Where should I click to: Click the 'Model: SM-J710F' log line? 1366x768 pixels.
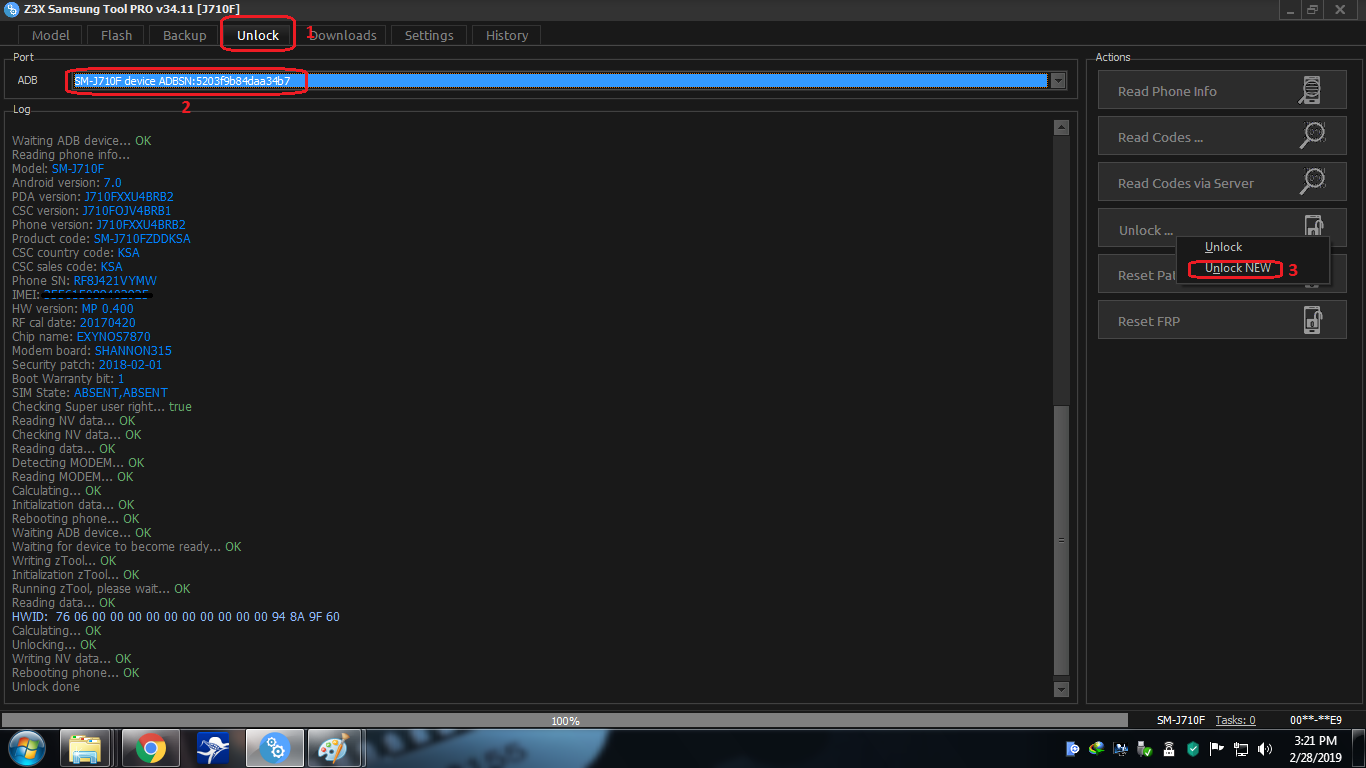58,169
